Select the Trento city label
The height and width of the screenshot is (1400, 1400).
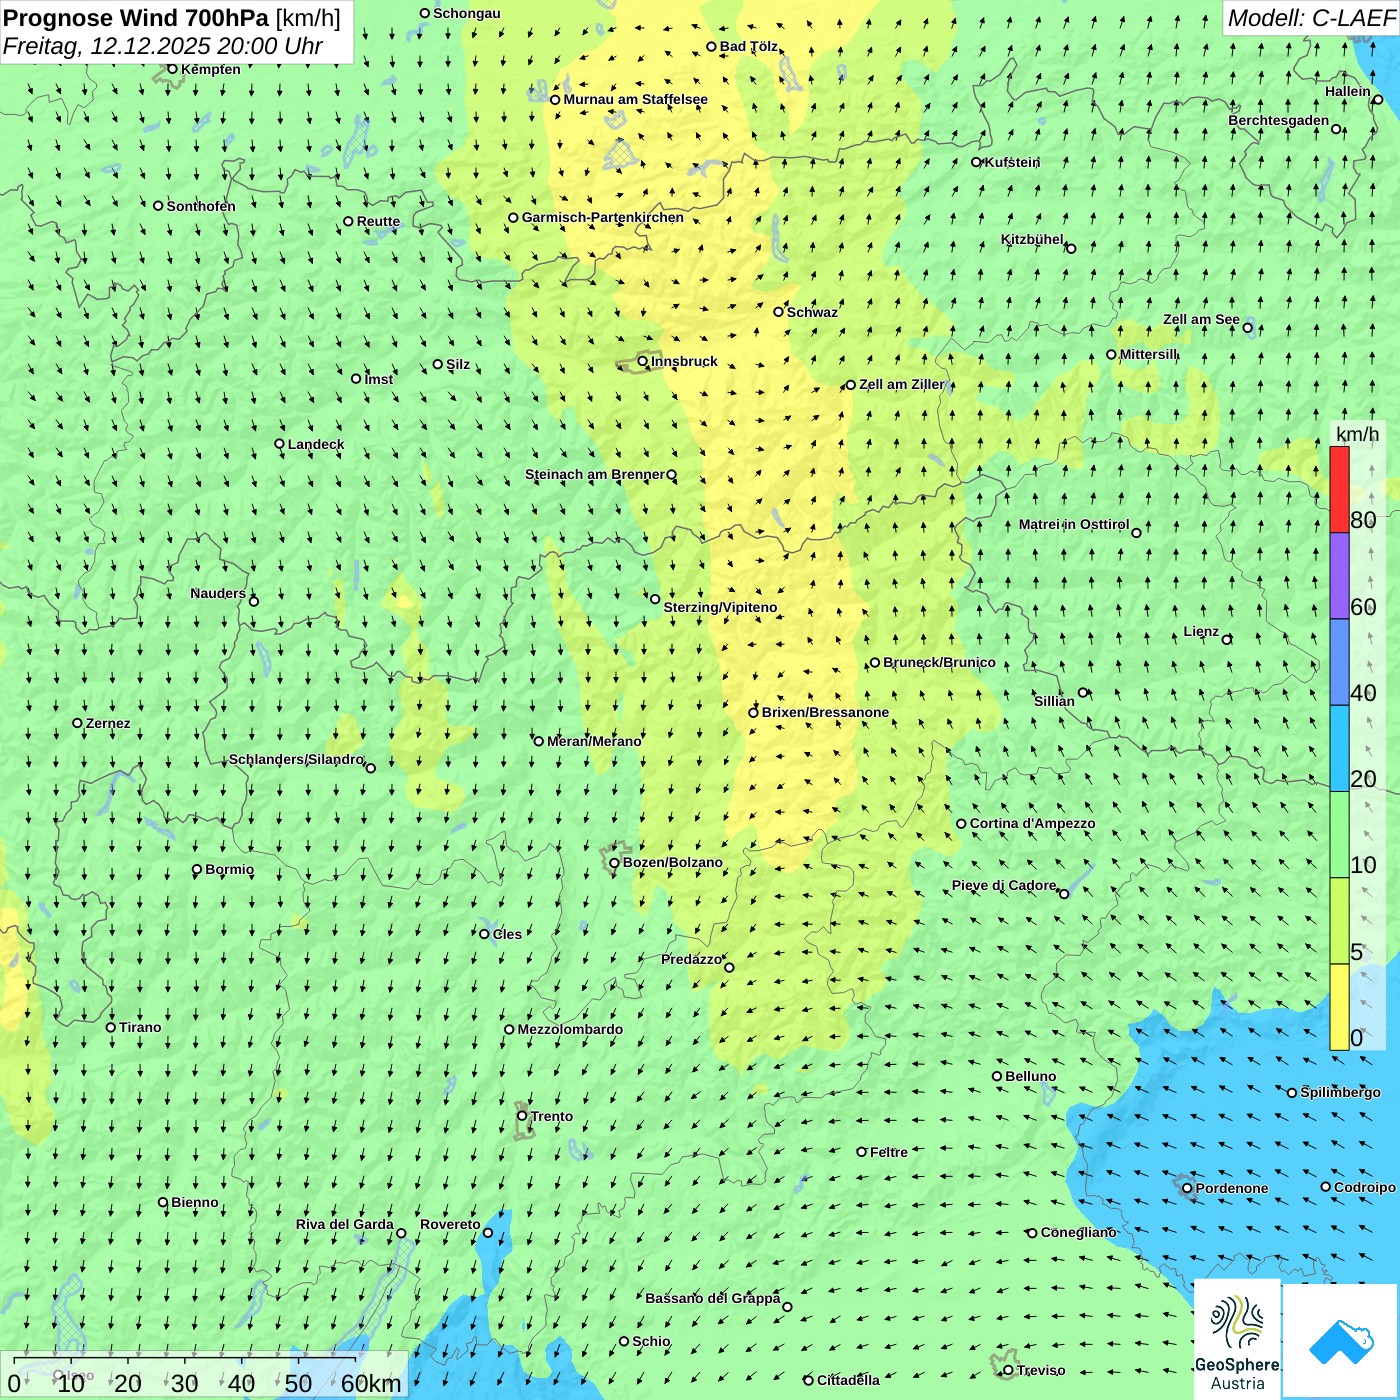[552, 1116]
